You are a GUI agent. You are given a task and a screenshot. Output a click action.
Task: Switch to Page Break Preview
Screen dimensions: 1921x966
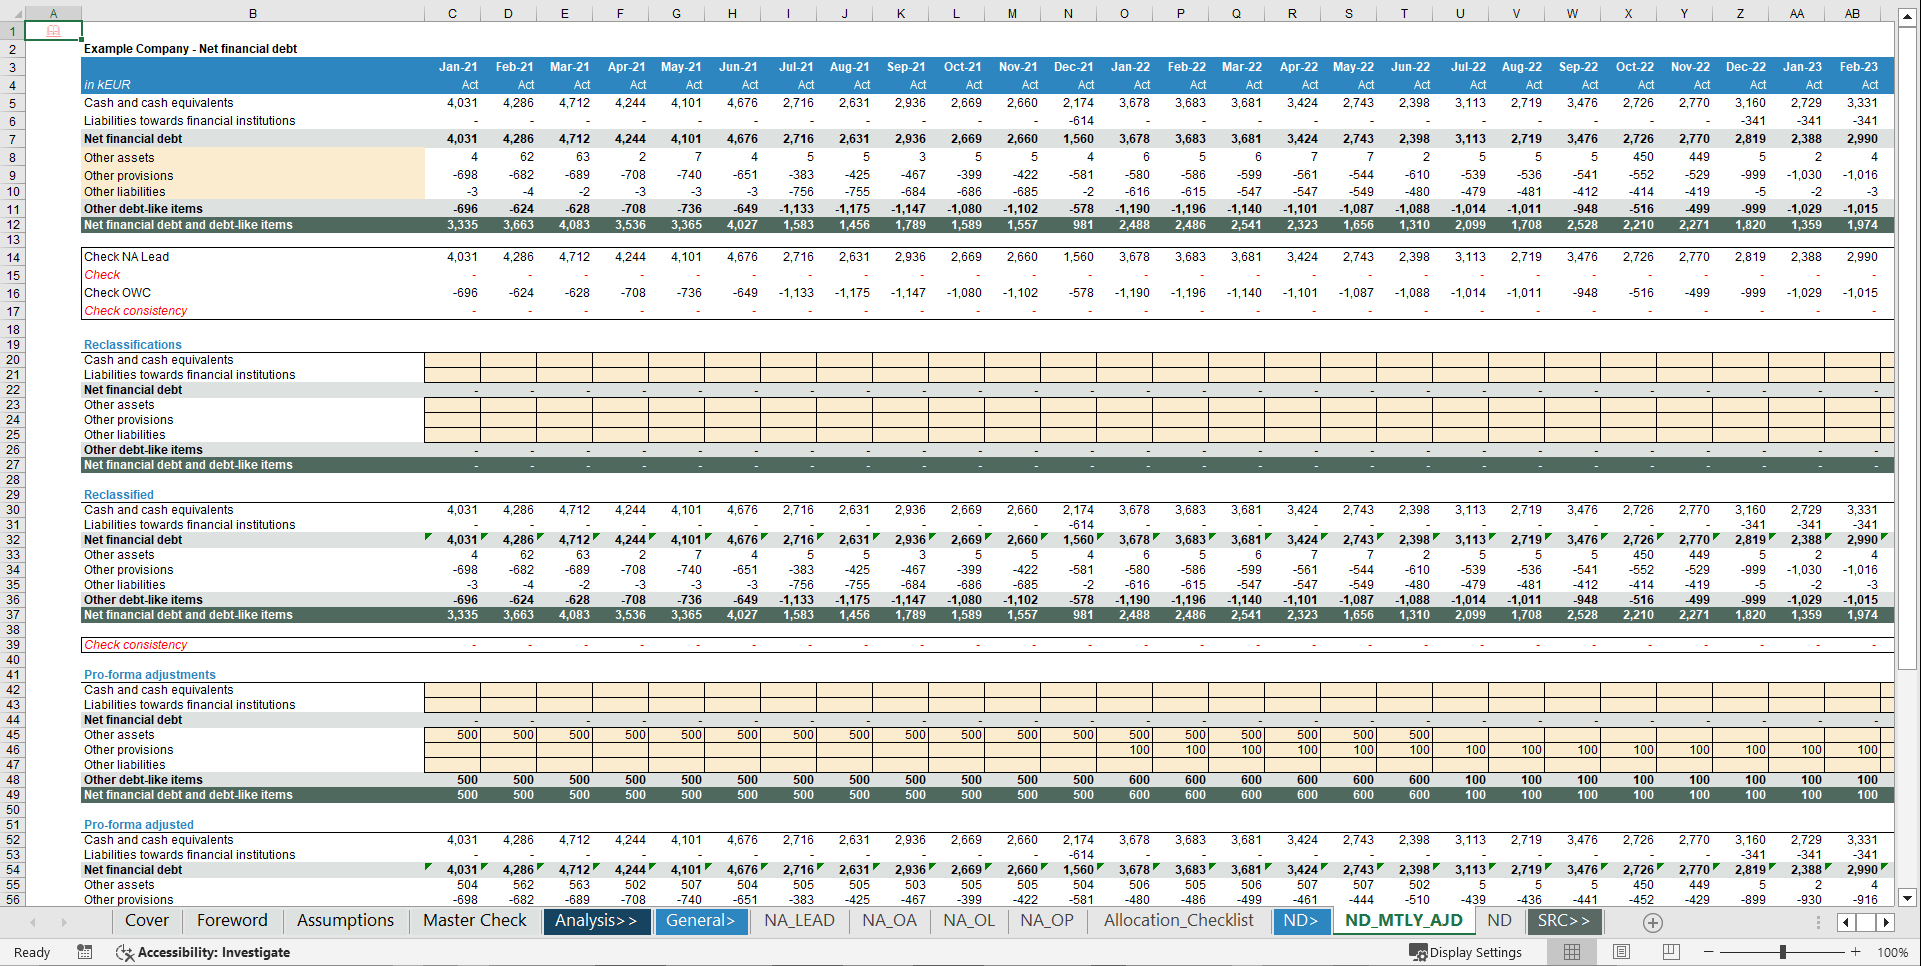[1672, 952]
